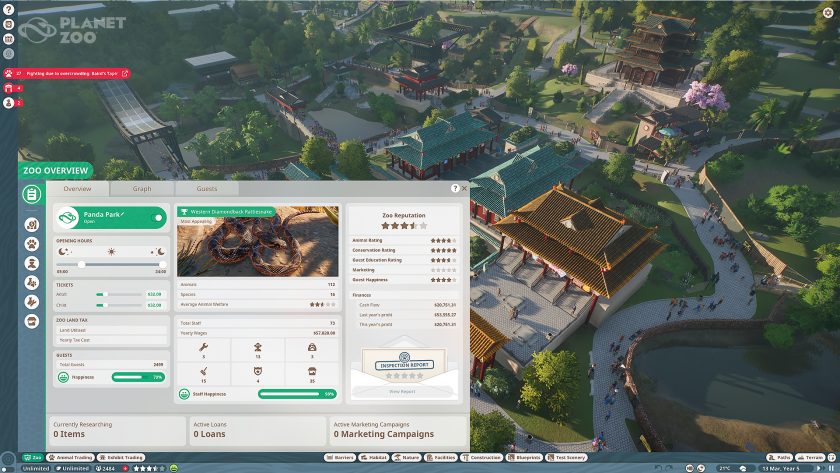The height and width of the screenshot is (473, 840).
Task: Open the help question-mark icon at top left
Action: pos(8,10)
